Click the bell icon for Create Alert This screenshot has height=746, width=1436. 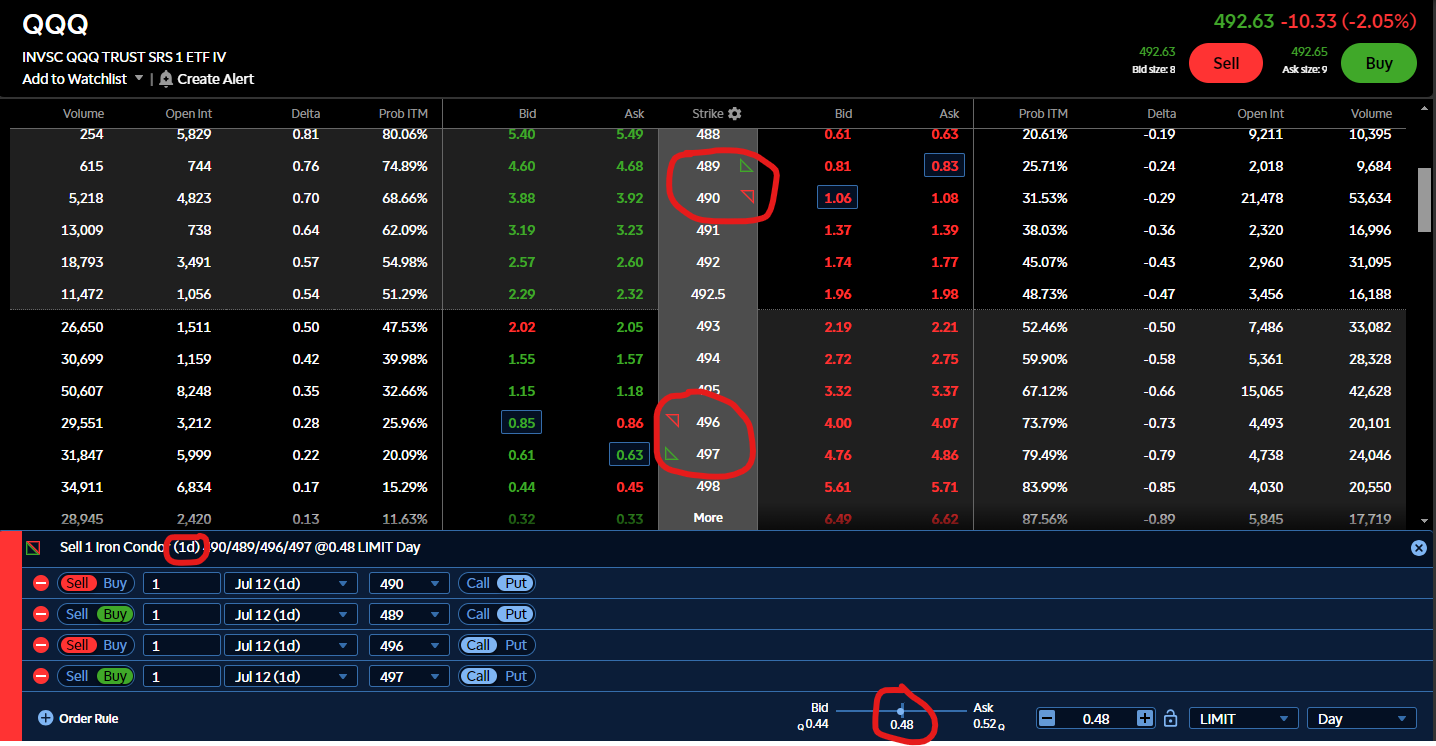(165, 78)
